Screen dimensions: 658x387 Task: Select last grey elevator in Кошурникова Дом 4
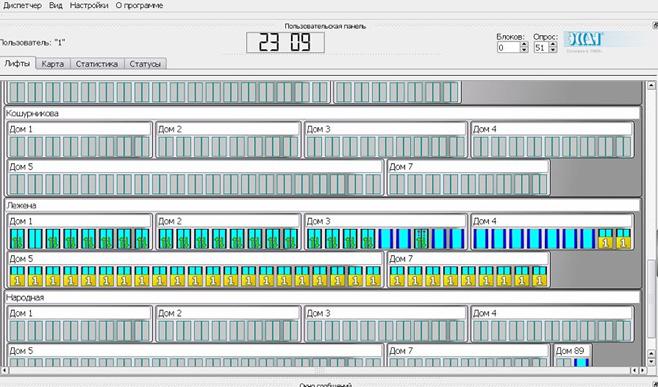(624, 146)
